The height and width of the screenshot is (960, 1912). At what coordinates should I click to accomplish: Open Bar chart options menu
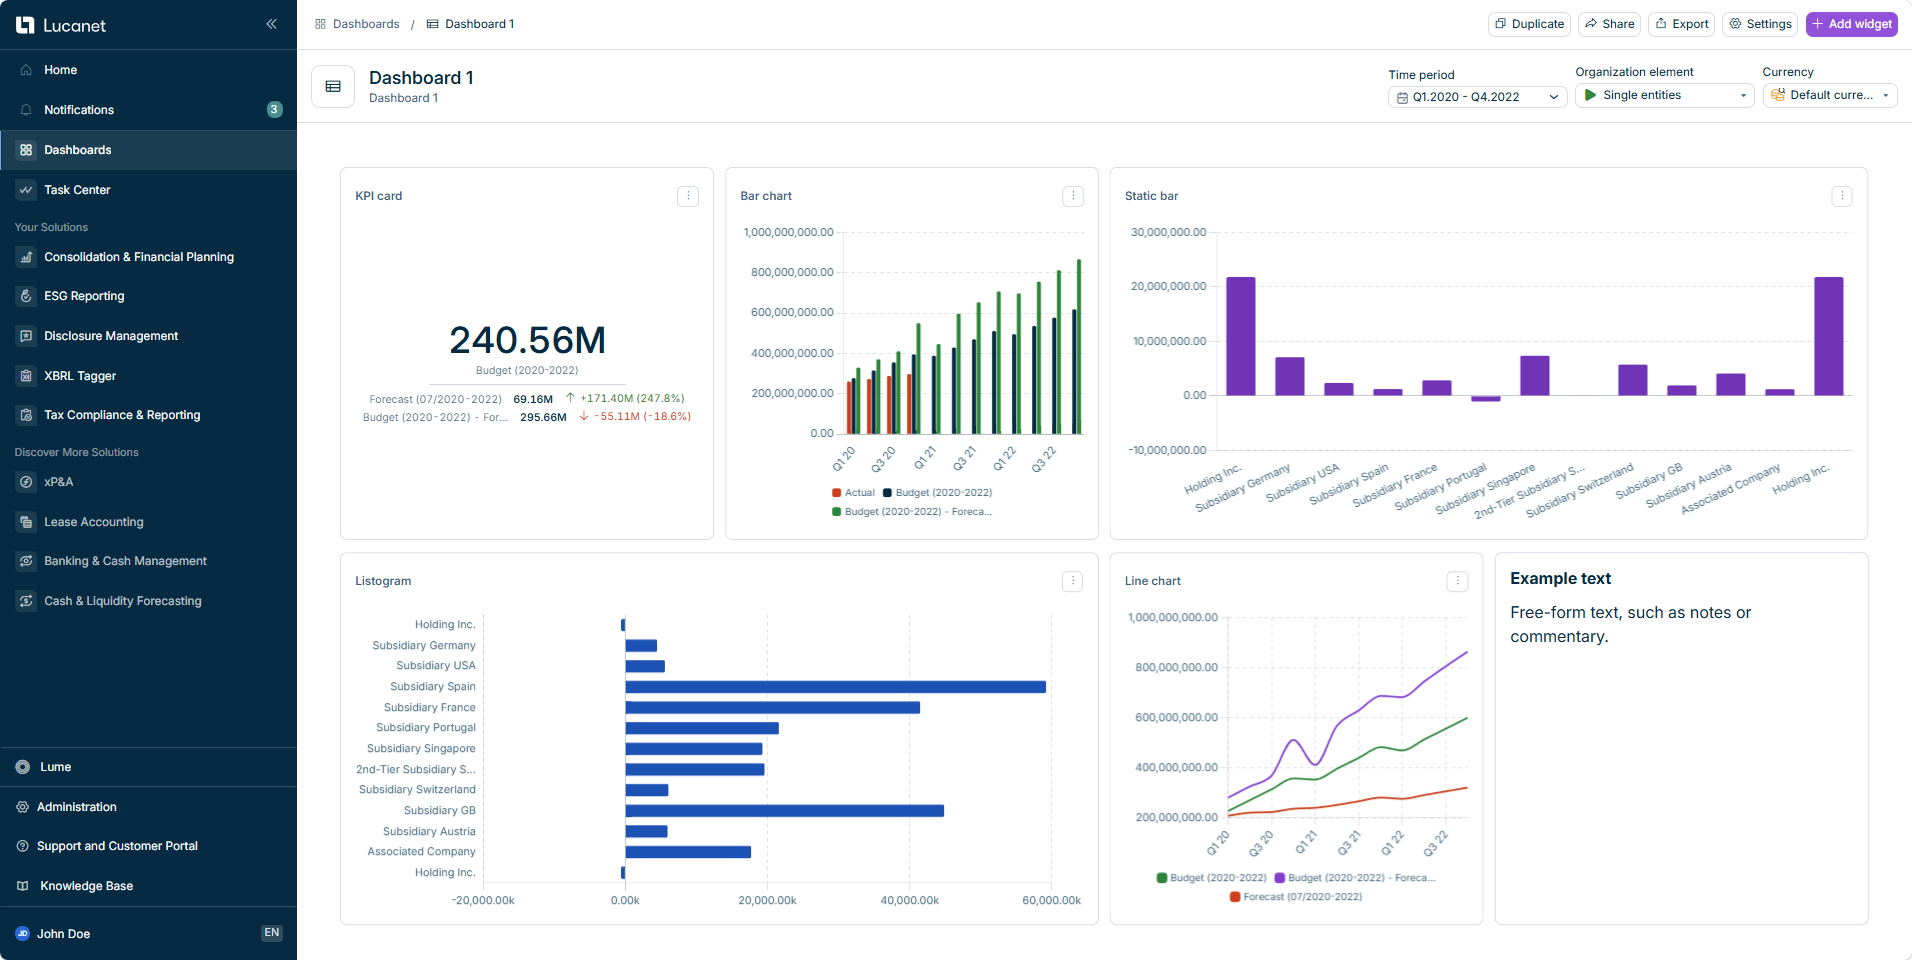coord(1073,196)
